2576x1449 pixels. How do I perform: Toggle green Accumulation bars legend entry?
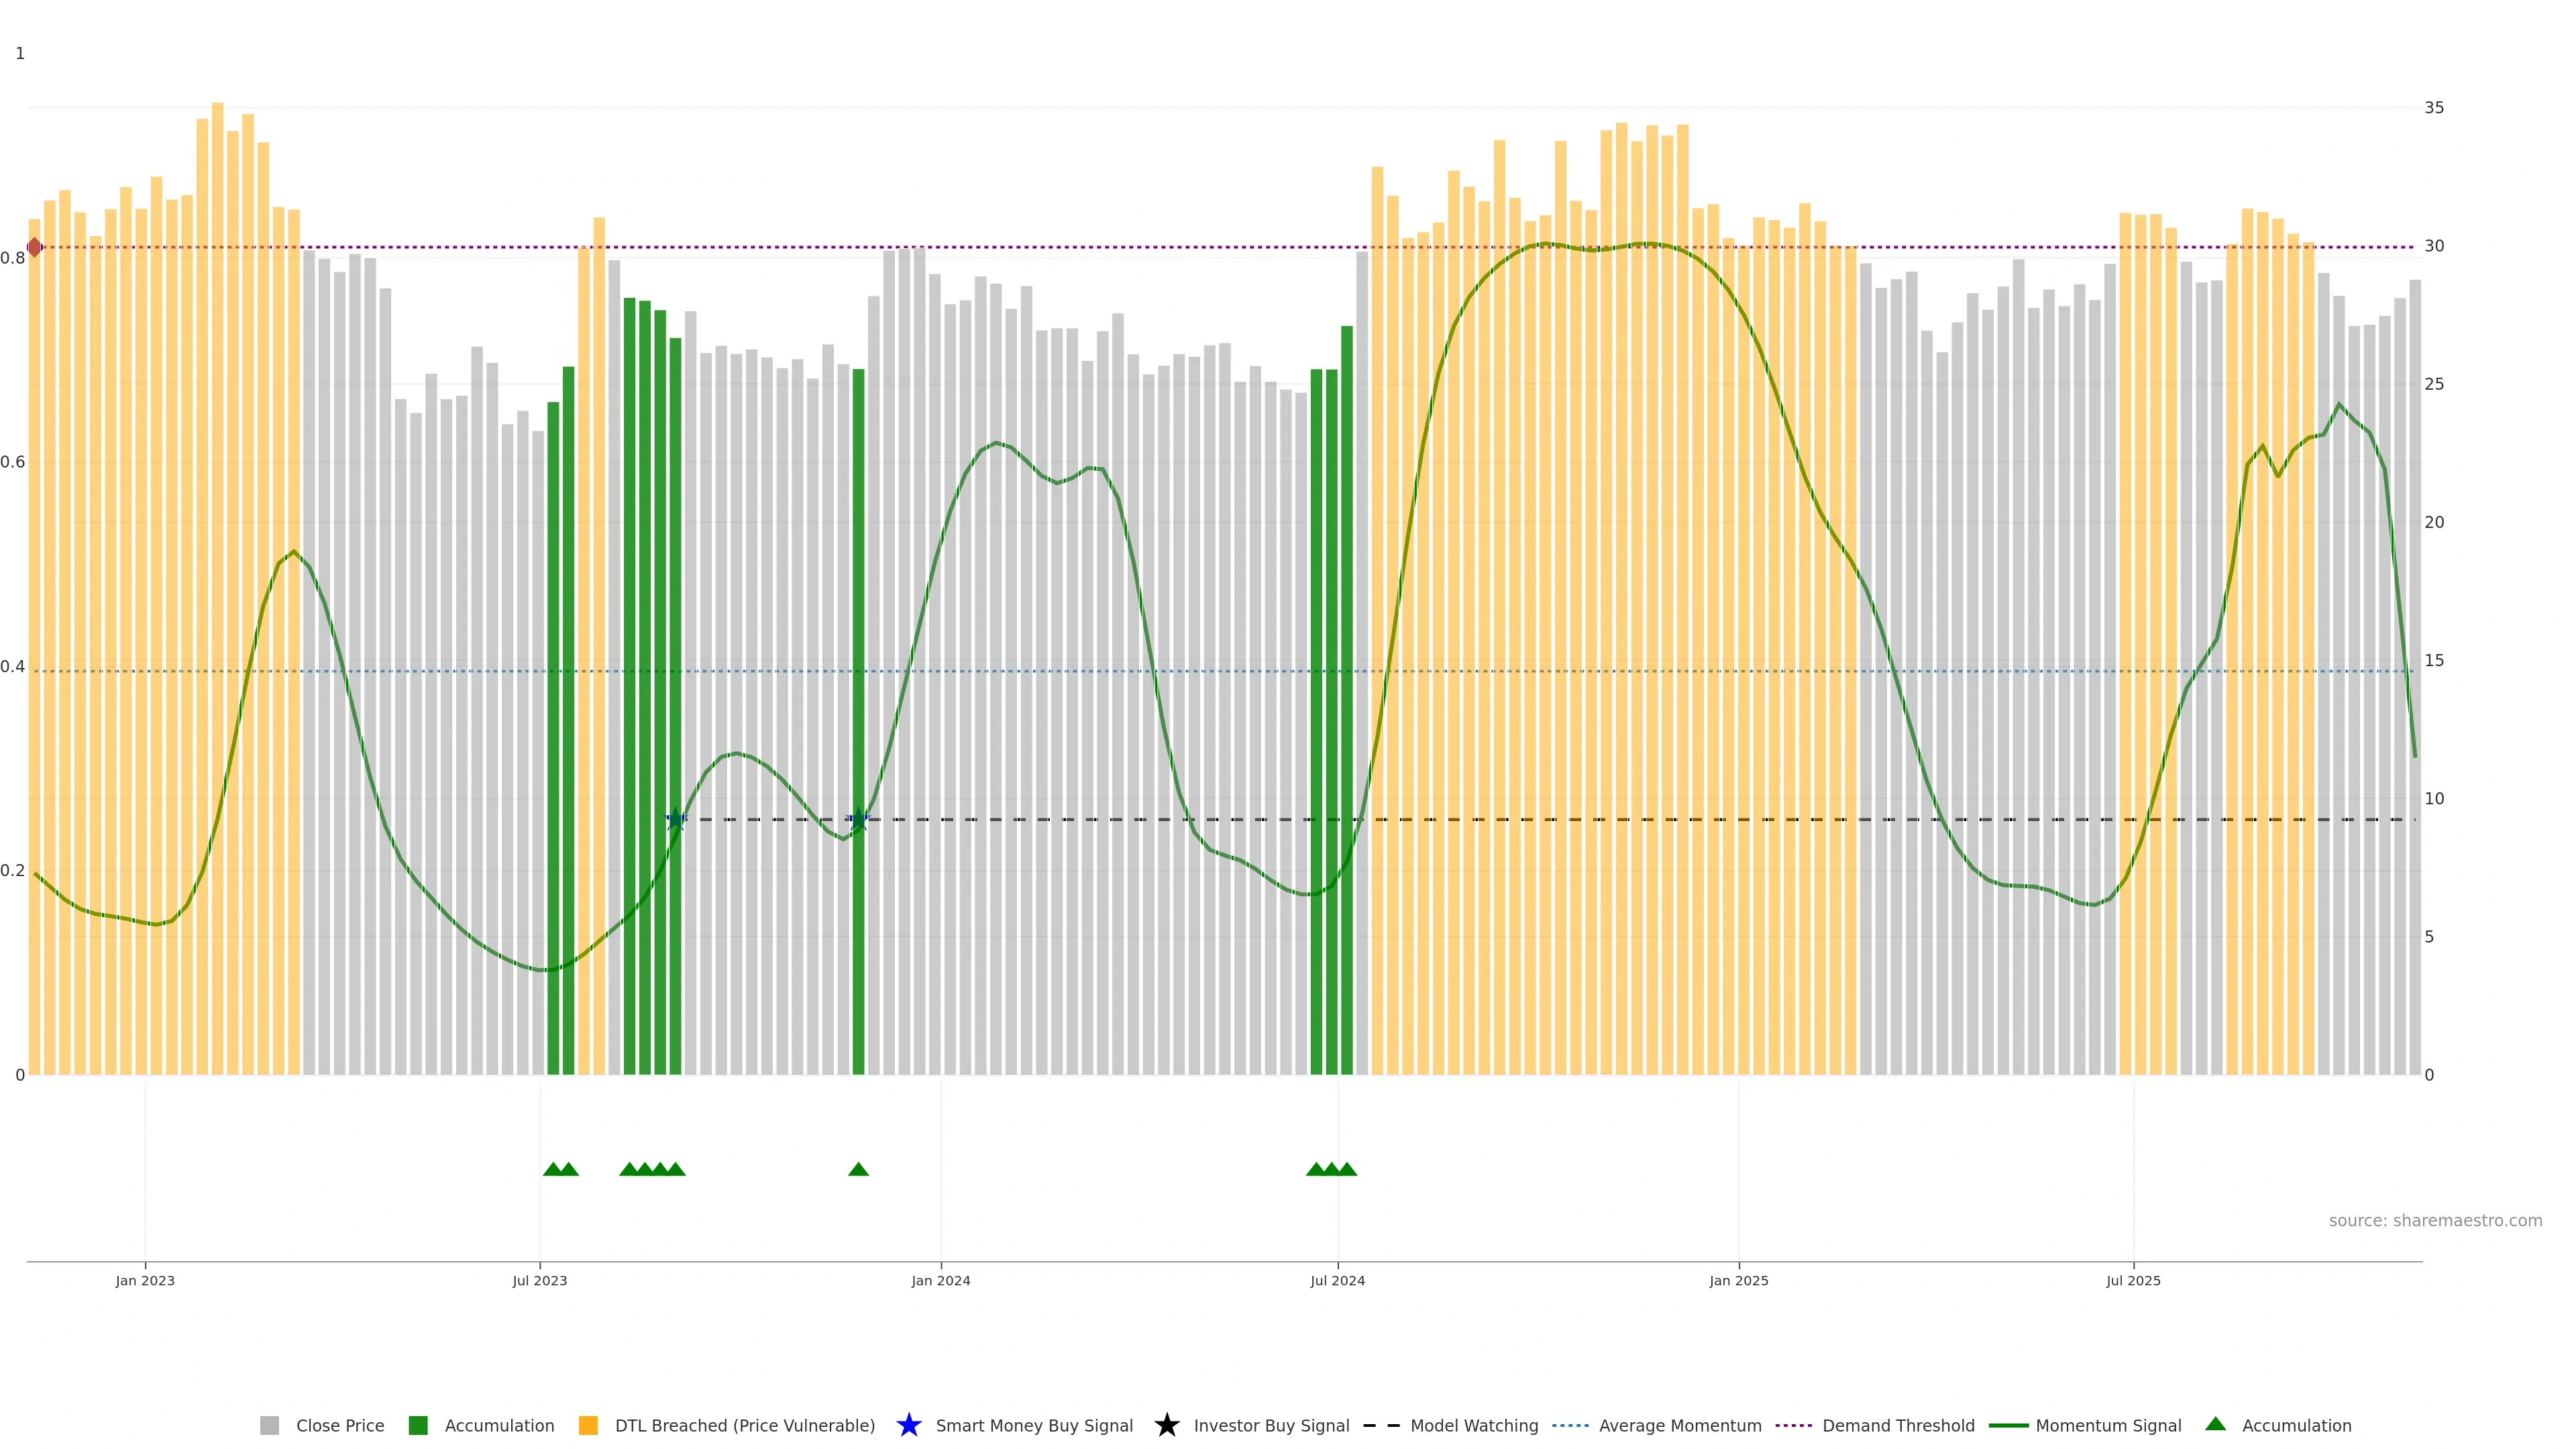[498, 1425]
